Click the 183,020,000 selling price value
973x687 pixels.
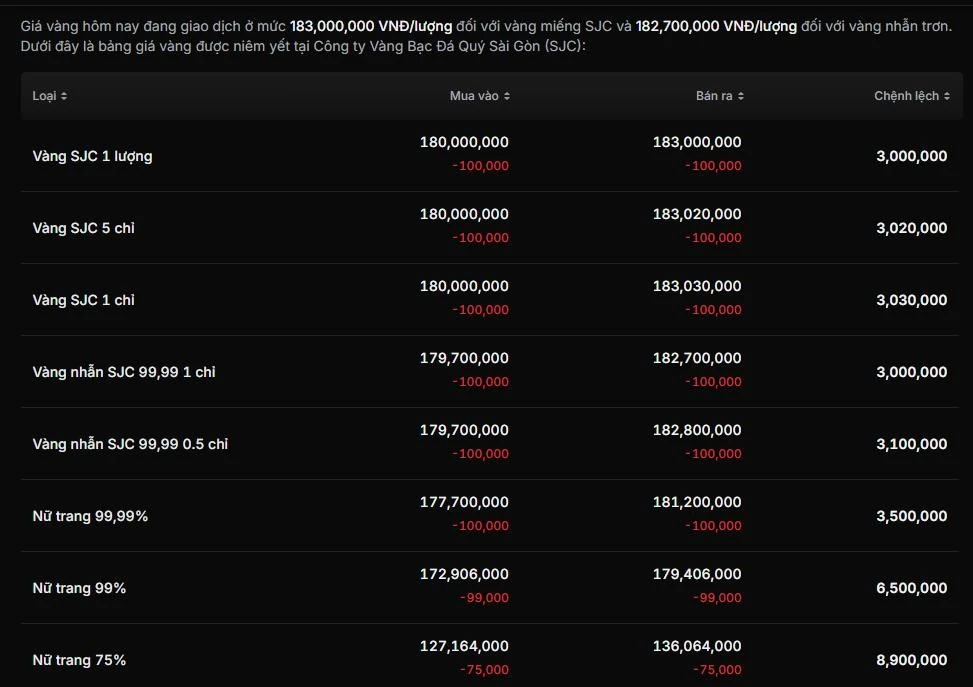[697, 214]
